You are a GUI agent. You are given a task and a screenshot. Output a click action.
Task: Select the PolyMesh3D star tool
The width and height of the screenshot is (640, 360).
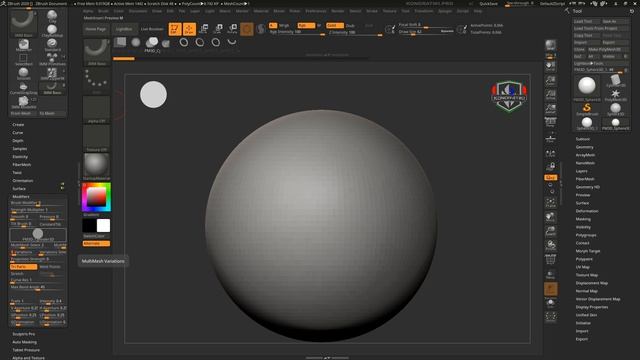tap(616, 95)
